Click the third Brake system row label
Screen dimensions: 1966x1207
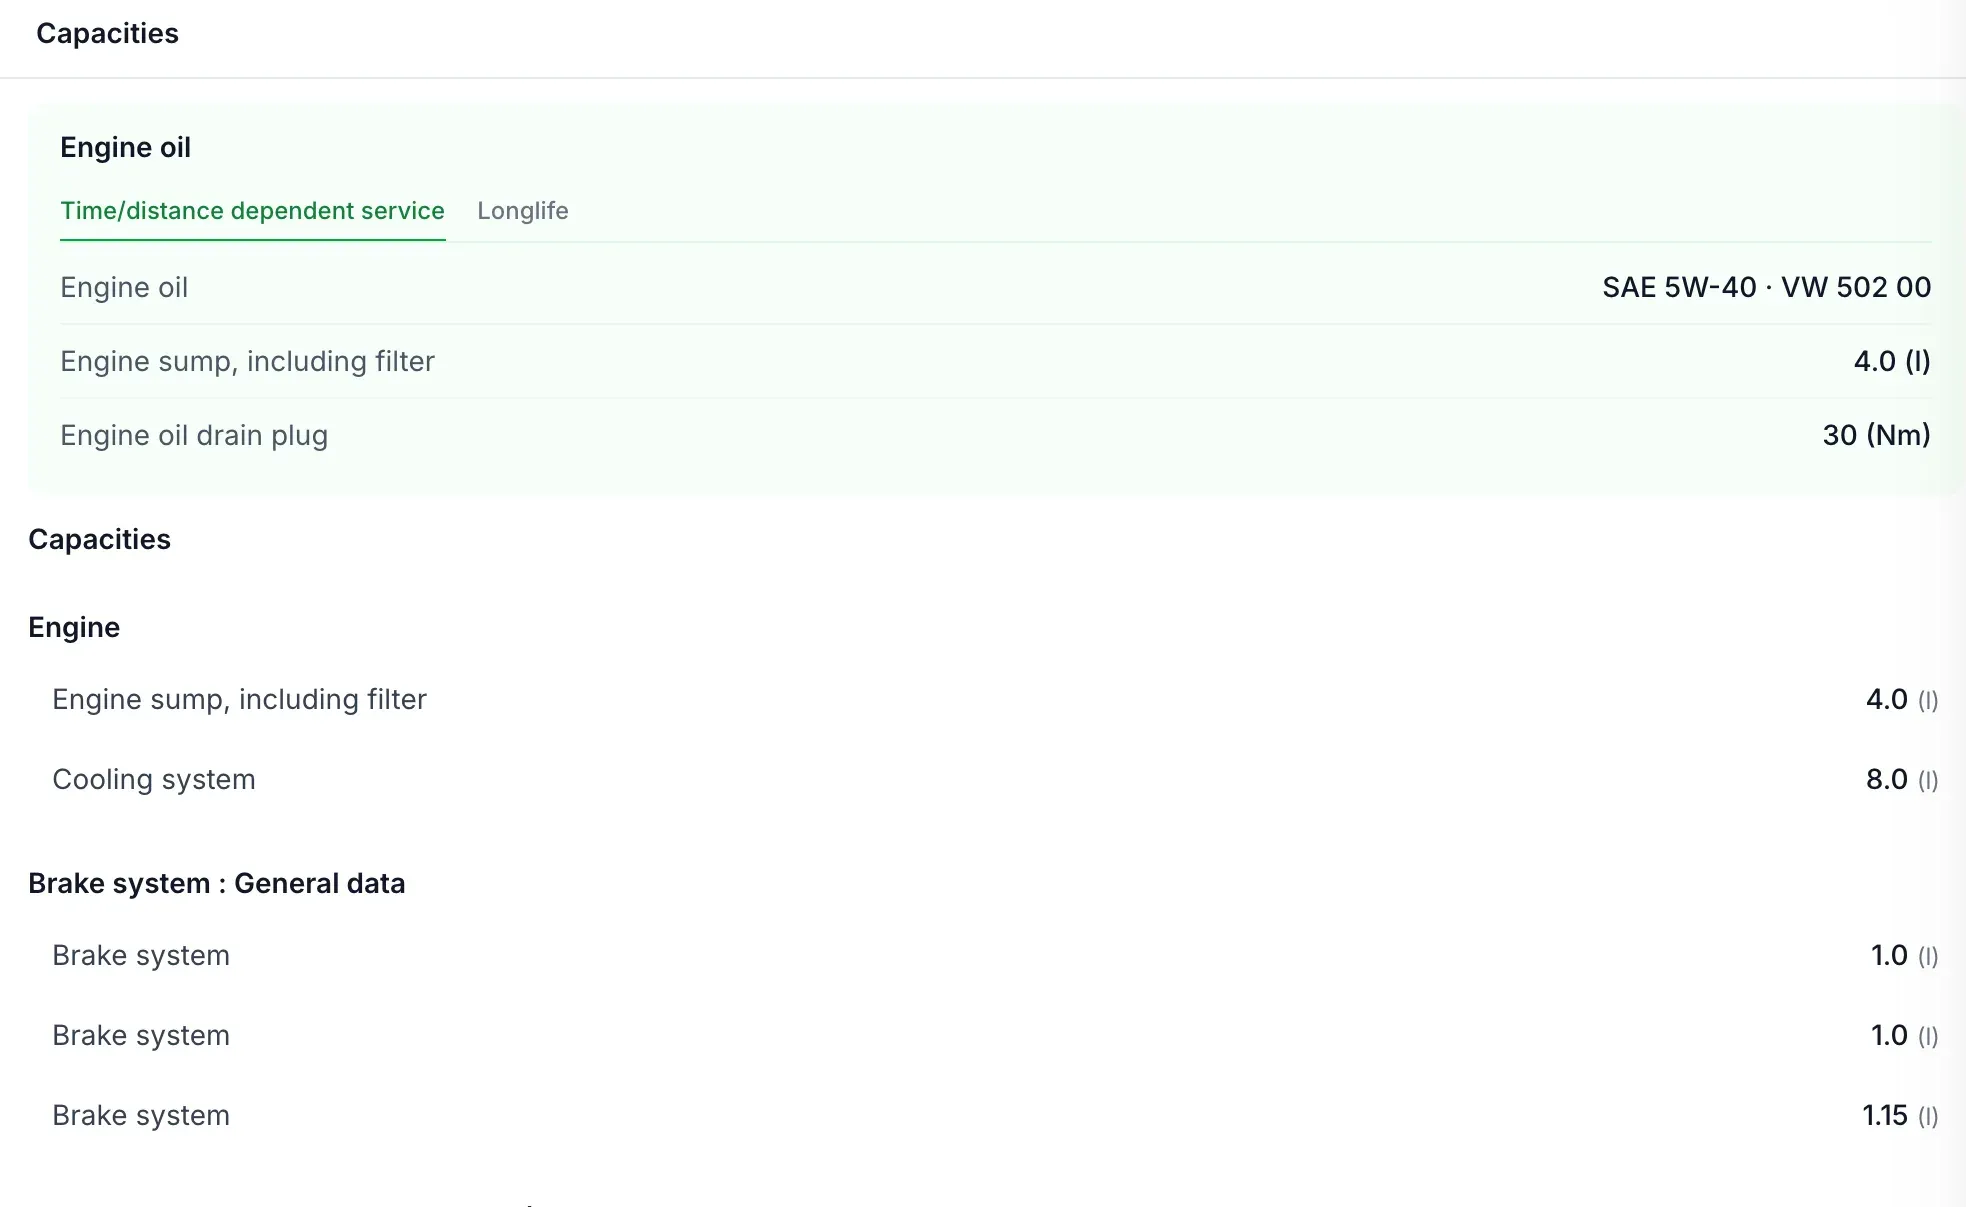[x=141, y=1116]
